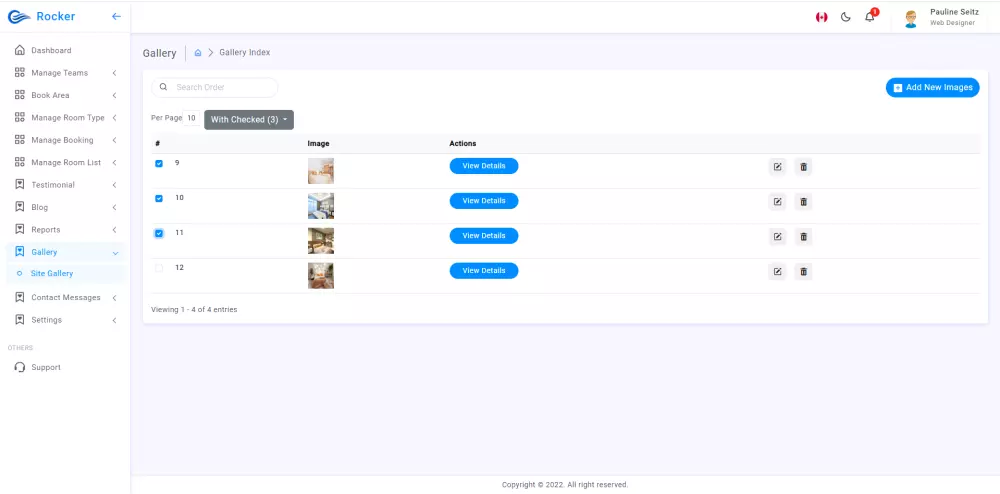Click the Support headset icon
The width and height of the screenshot is (1000, 494).
(x=20, y=367)
